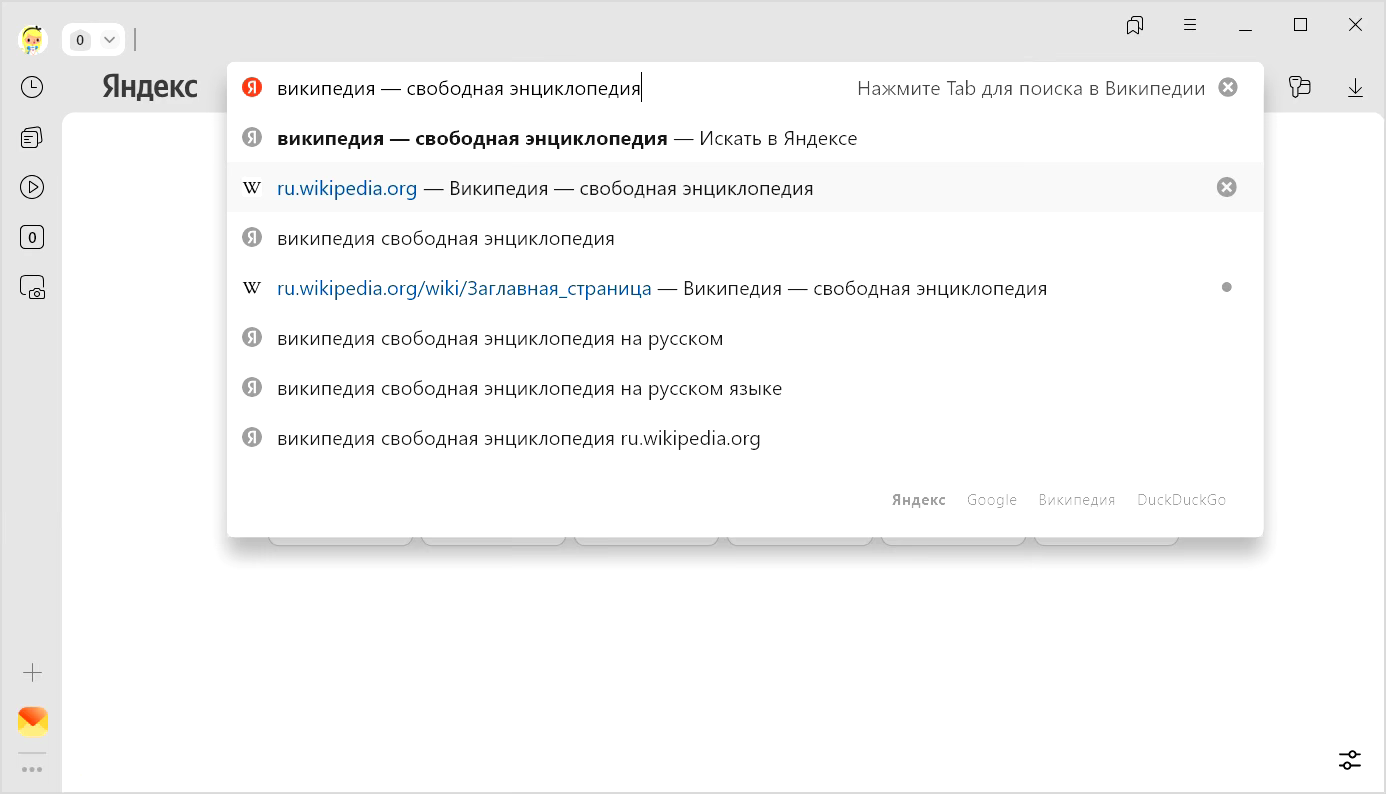Viewport: 1386px width, 794px height.
Task: Take a screenshot with the camera icon
Action: coord(32,288)
